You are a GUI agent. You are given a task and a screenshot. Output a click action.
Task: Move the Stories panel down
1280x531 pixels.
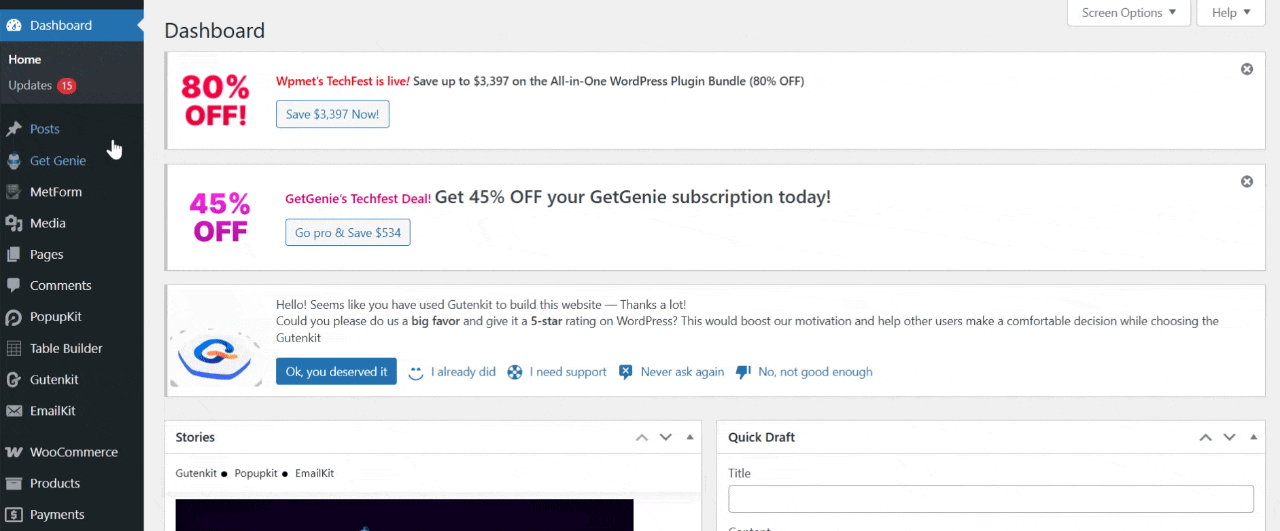[666, 438]
